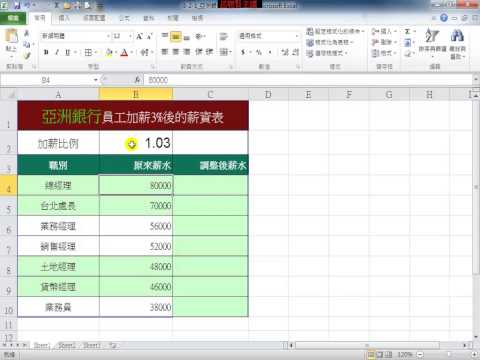Click the Merge and Center icon

tap(224, 52)
